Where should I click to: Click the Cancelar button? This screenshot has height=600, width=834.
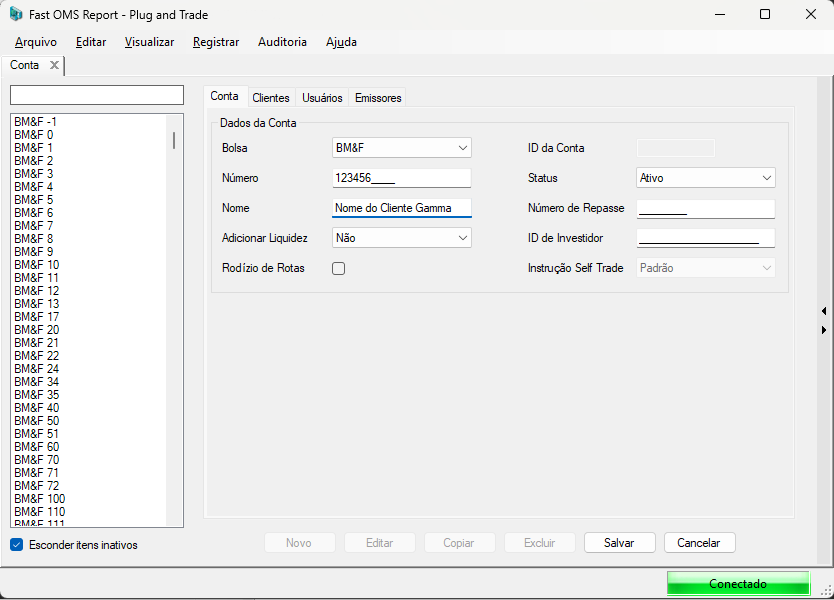coord(699,543)
